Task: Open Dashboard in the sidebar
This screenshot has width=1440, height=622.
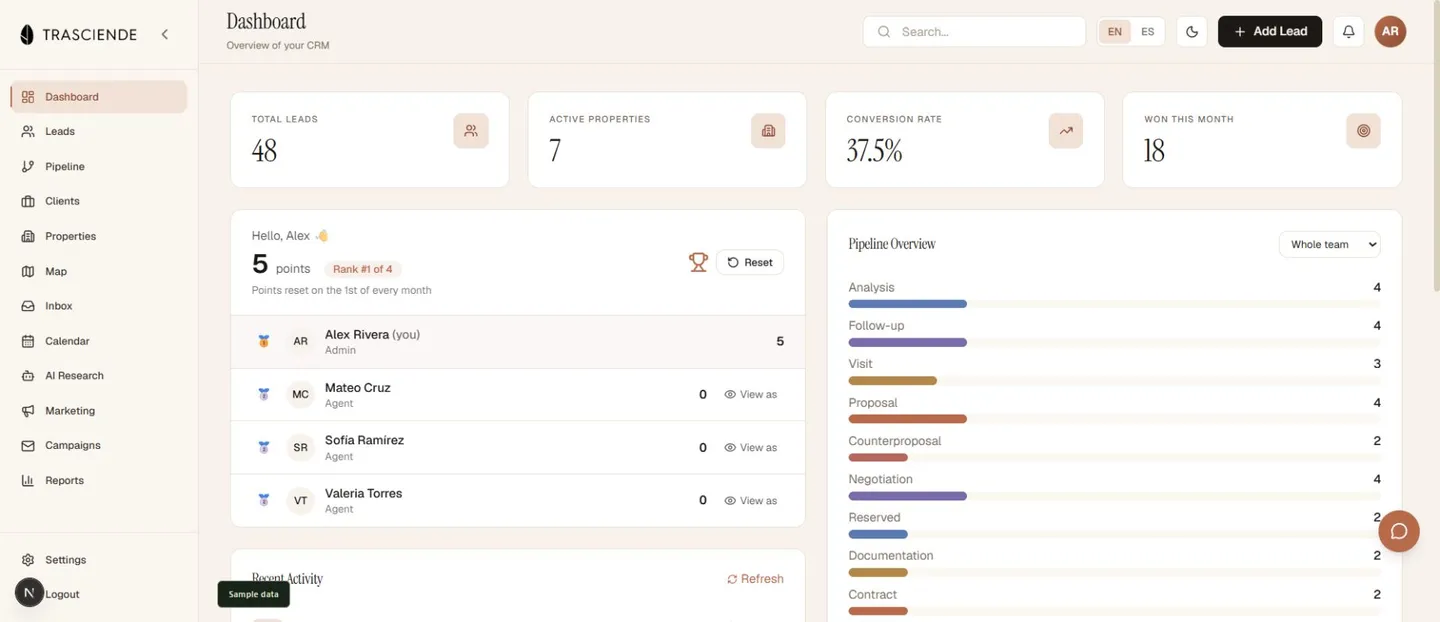Action: coord(99,97)
